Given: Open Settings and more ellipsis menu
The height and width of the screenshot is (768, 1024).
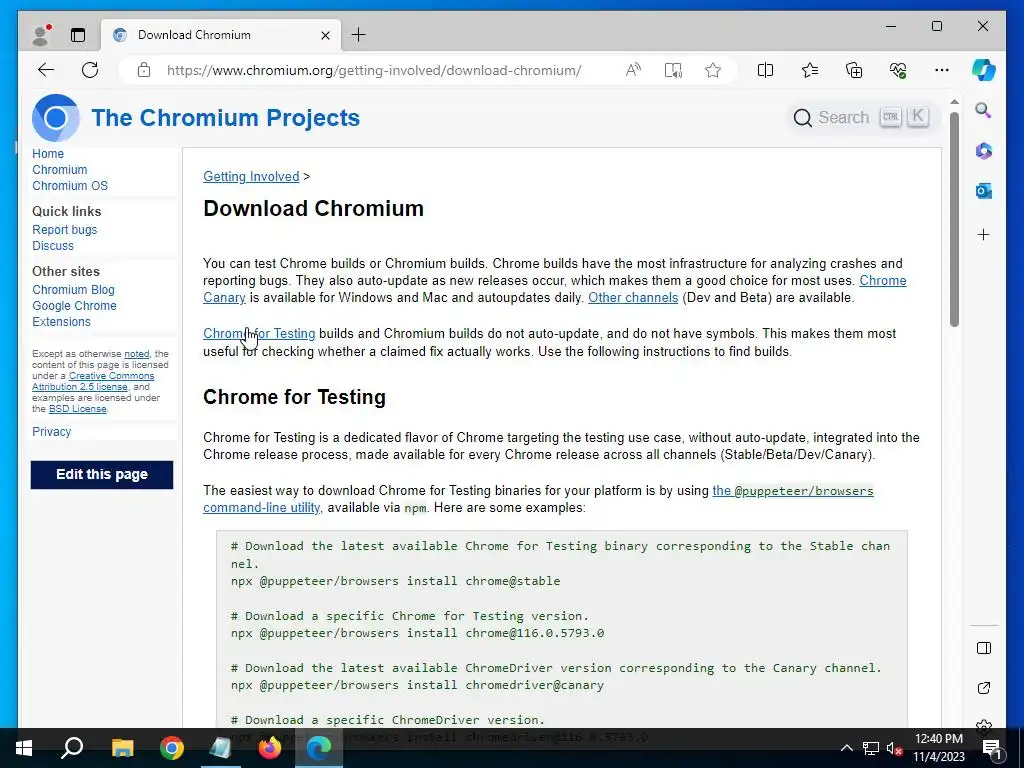Looking at the screenshot, I should point(942,70).
